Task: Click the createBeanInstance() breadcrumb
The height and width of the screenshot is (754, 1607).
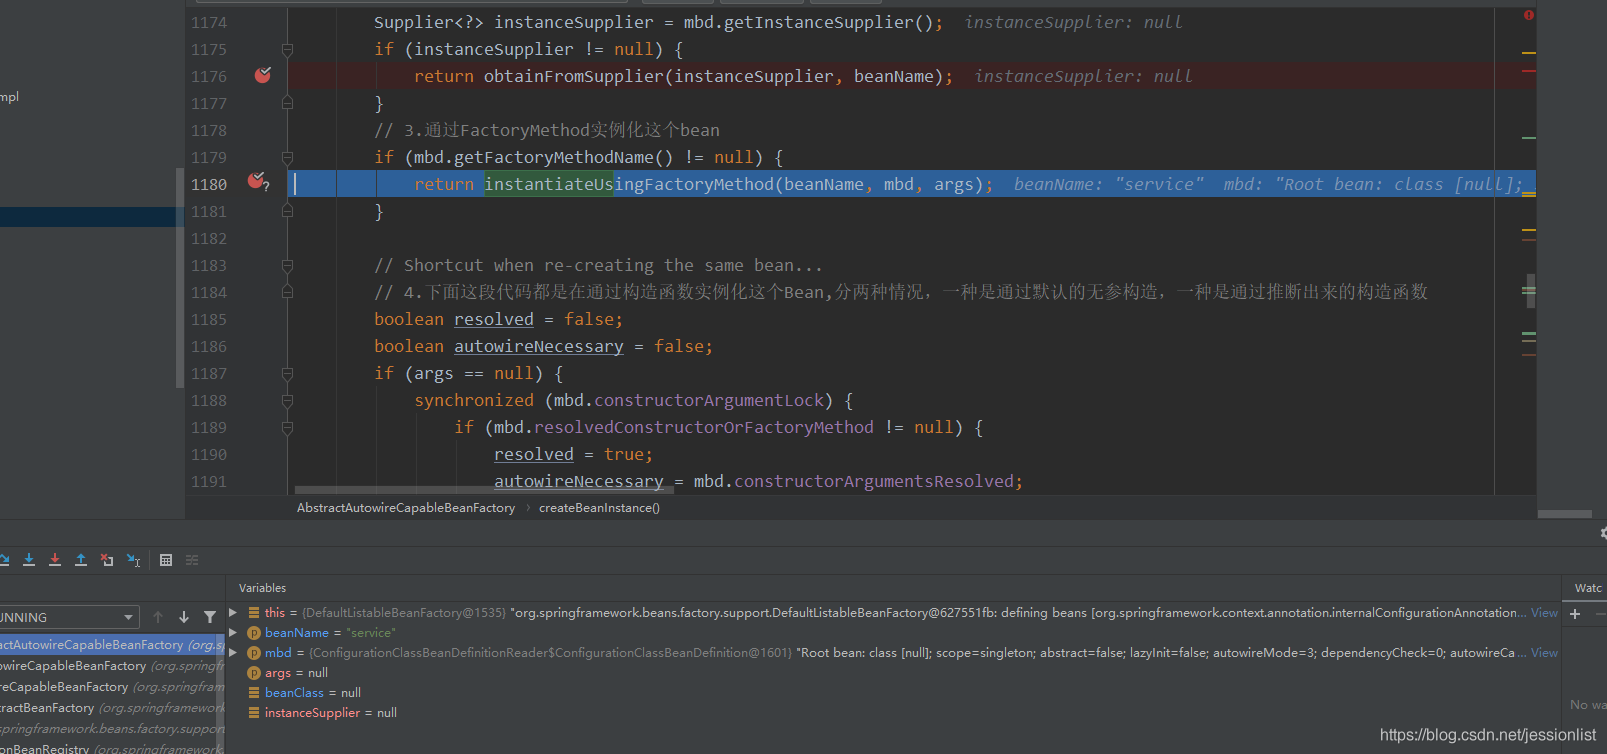Action: 599,508
